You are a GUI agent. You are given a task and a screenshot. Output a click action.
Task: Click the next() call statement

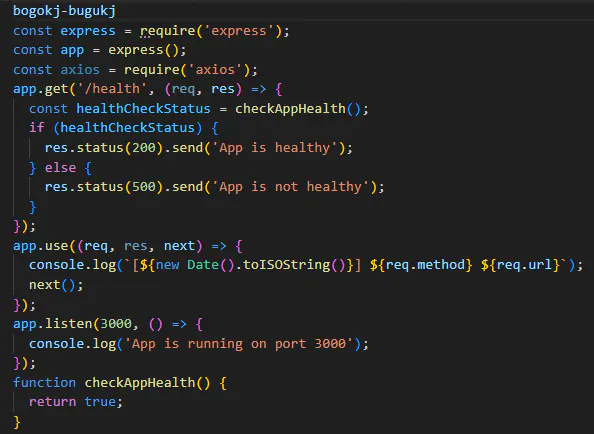pyautogui.click(x=56, y=285)
